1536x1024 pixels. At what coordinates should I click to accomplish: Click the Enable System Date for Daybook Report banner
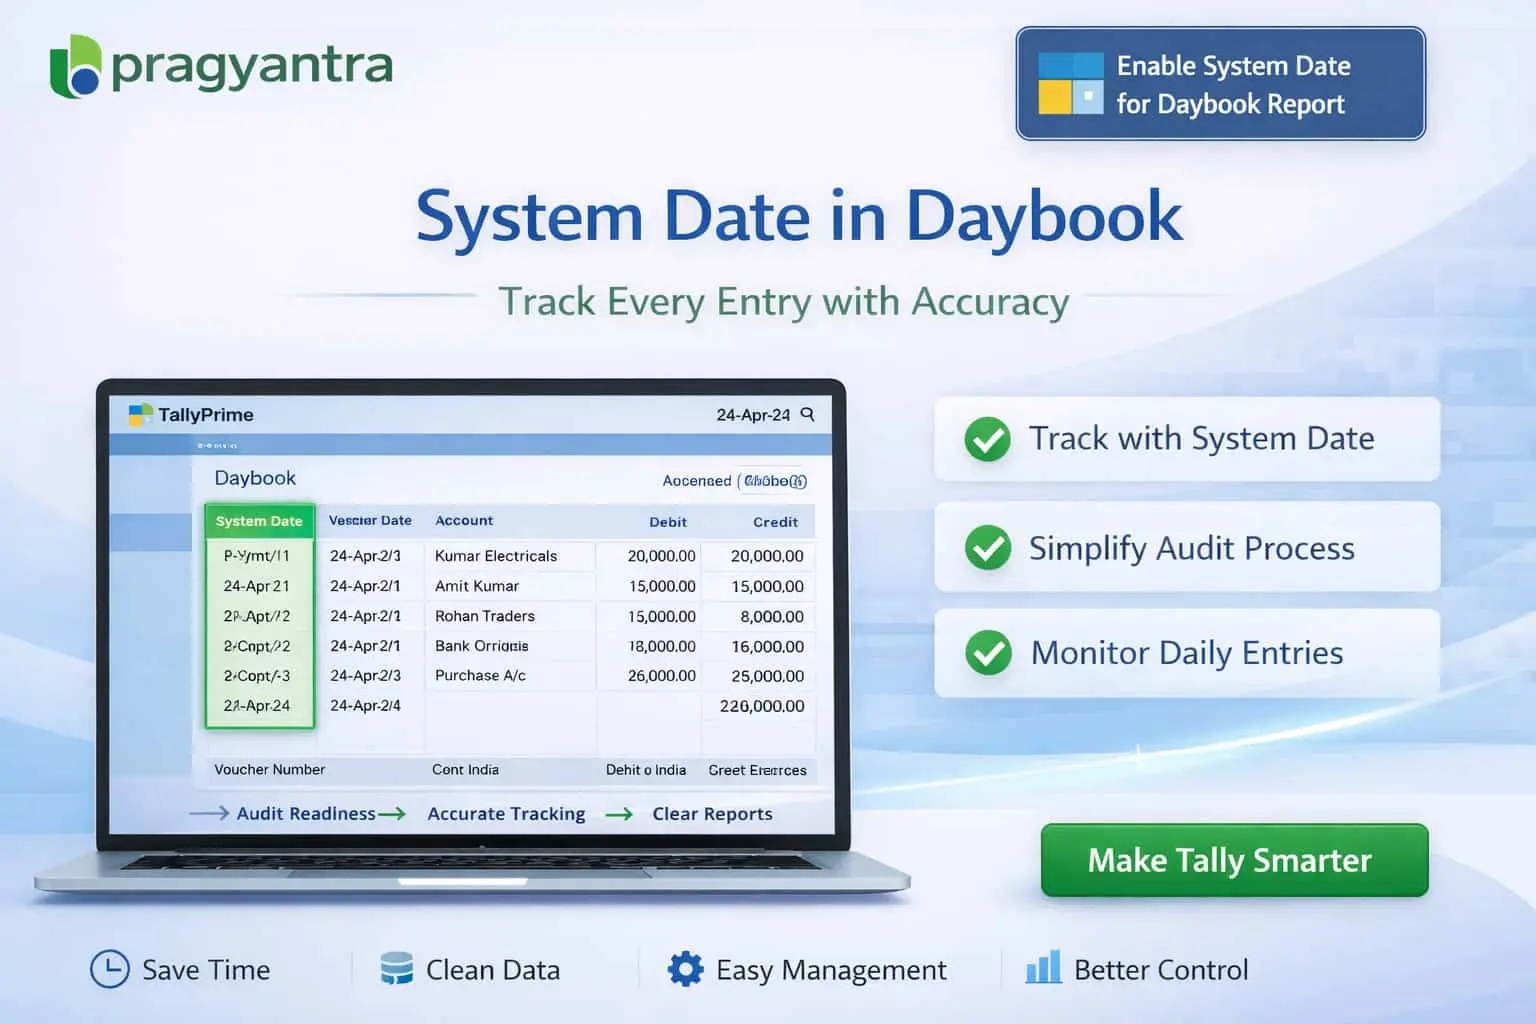(x=1220, y=84)
